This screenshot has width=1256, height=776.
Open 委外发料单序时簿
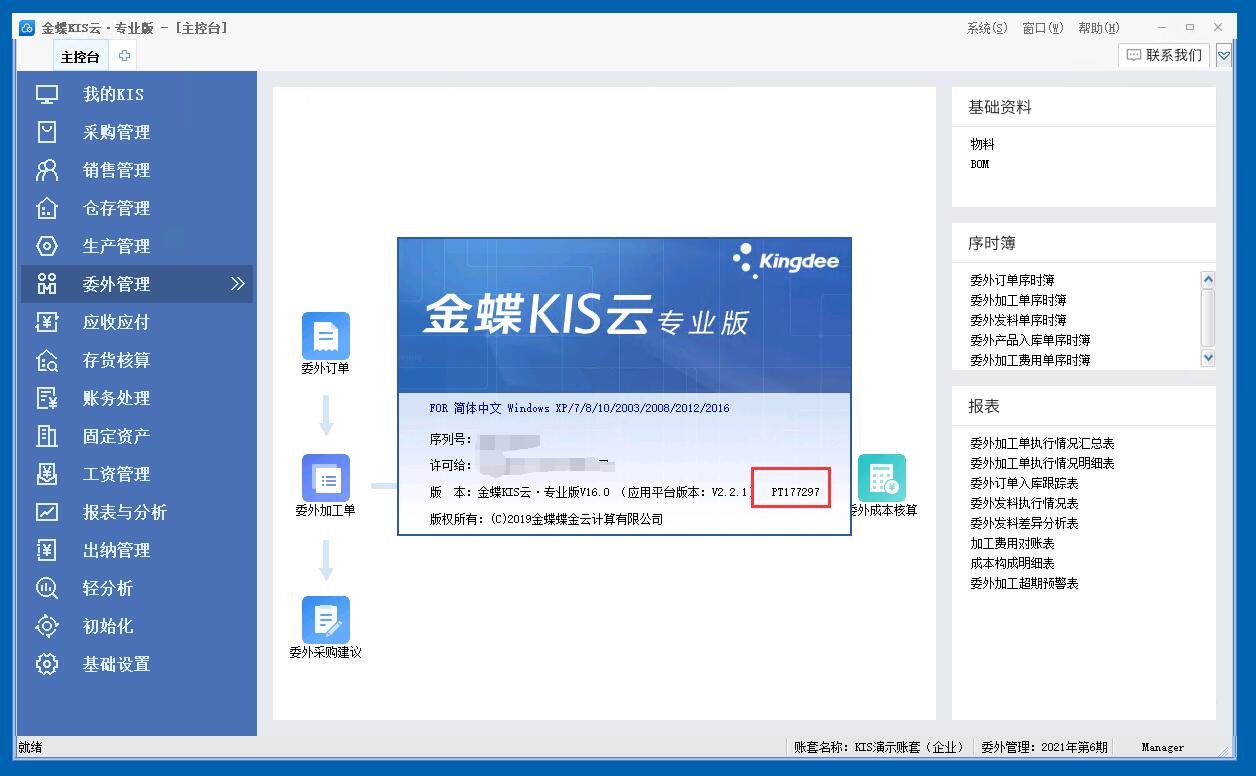tap(1018, 320)
